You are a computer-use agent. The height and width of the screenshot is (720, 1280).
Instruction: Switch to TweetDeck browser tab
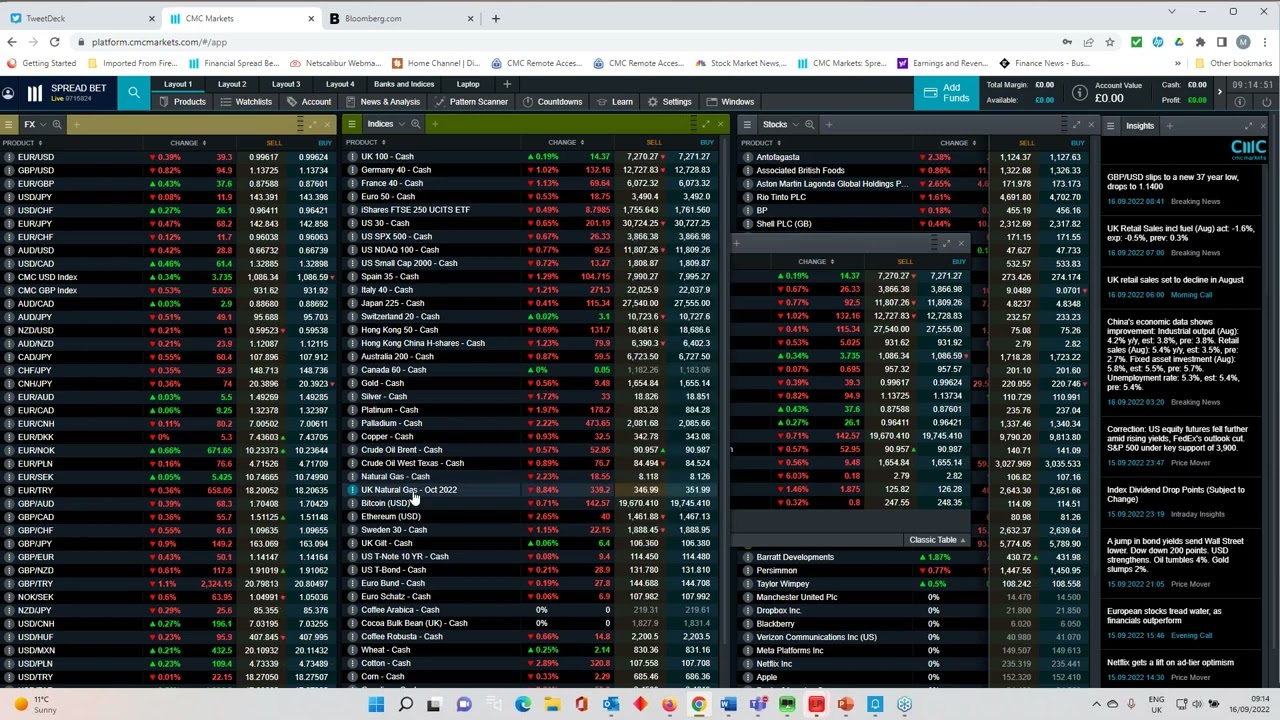pyautogui.click(x=80, y=18)
